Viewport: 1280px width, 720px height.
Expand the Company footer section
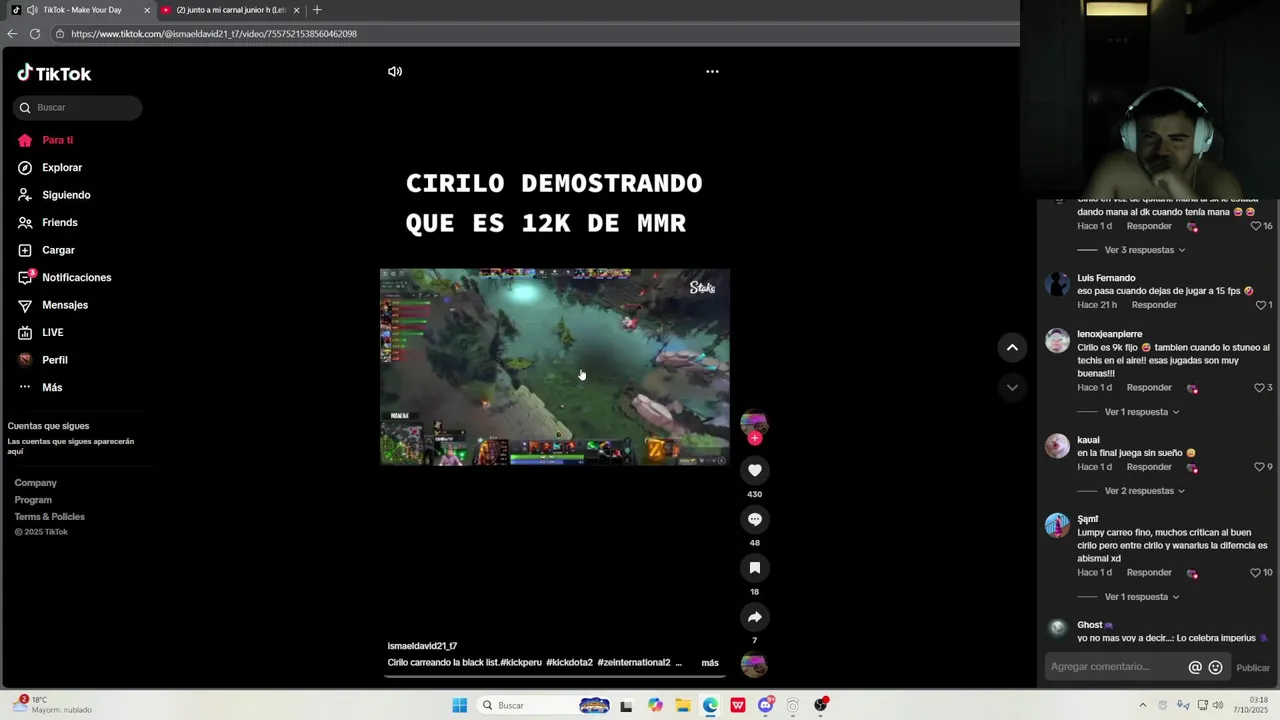35,483
